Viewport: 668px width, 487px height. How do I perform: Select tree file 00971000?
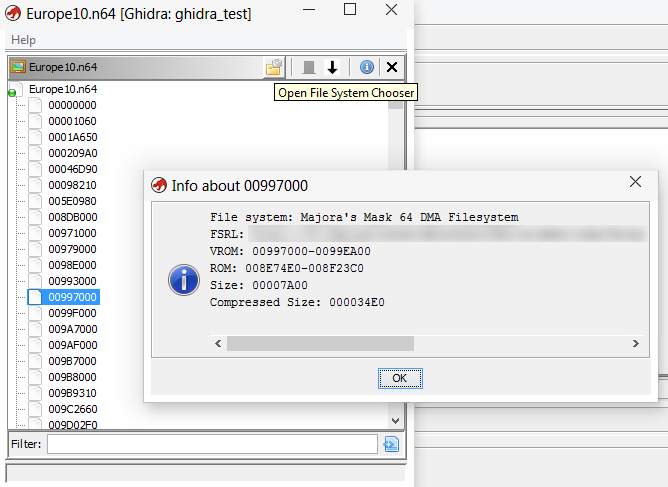72,233
